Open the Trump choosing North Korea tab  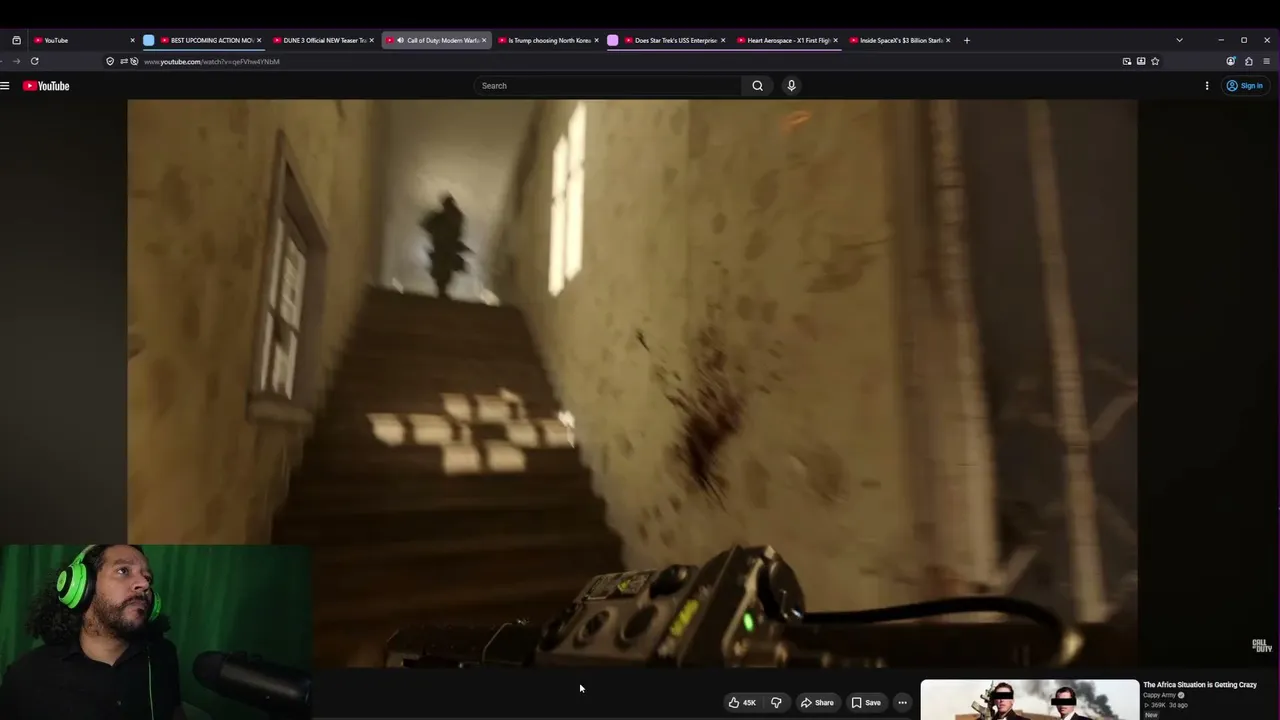549,40
